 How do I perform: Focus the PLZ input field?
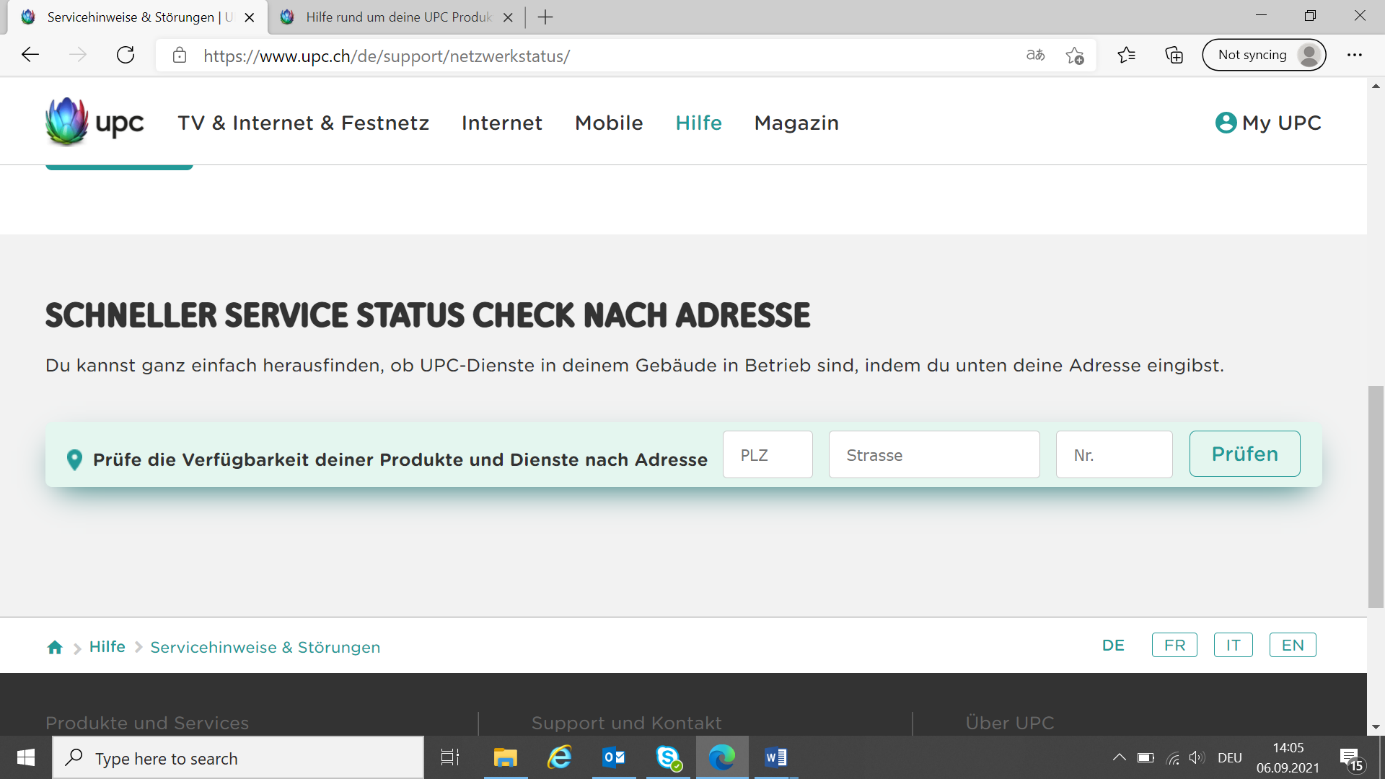point(767,455)
